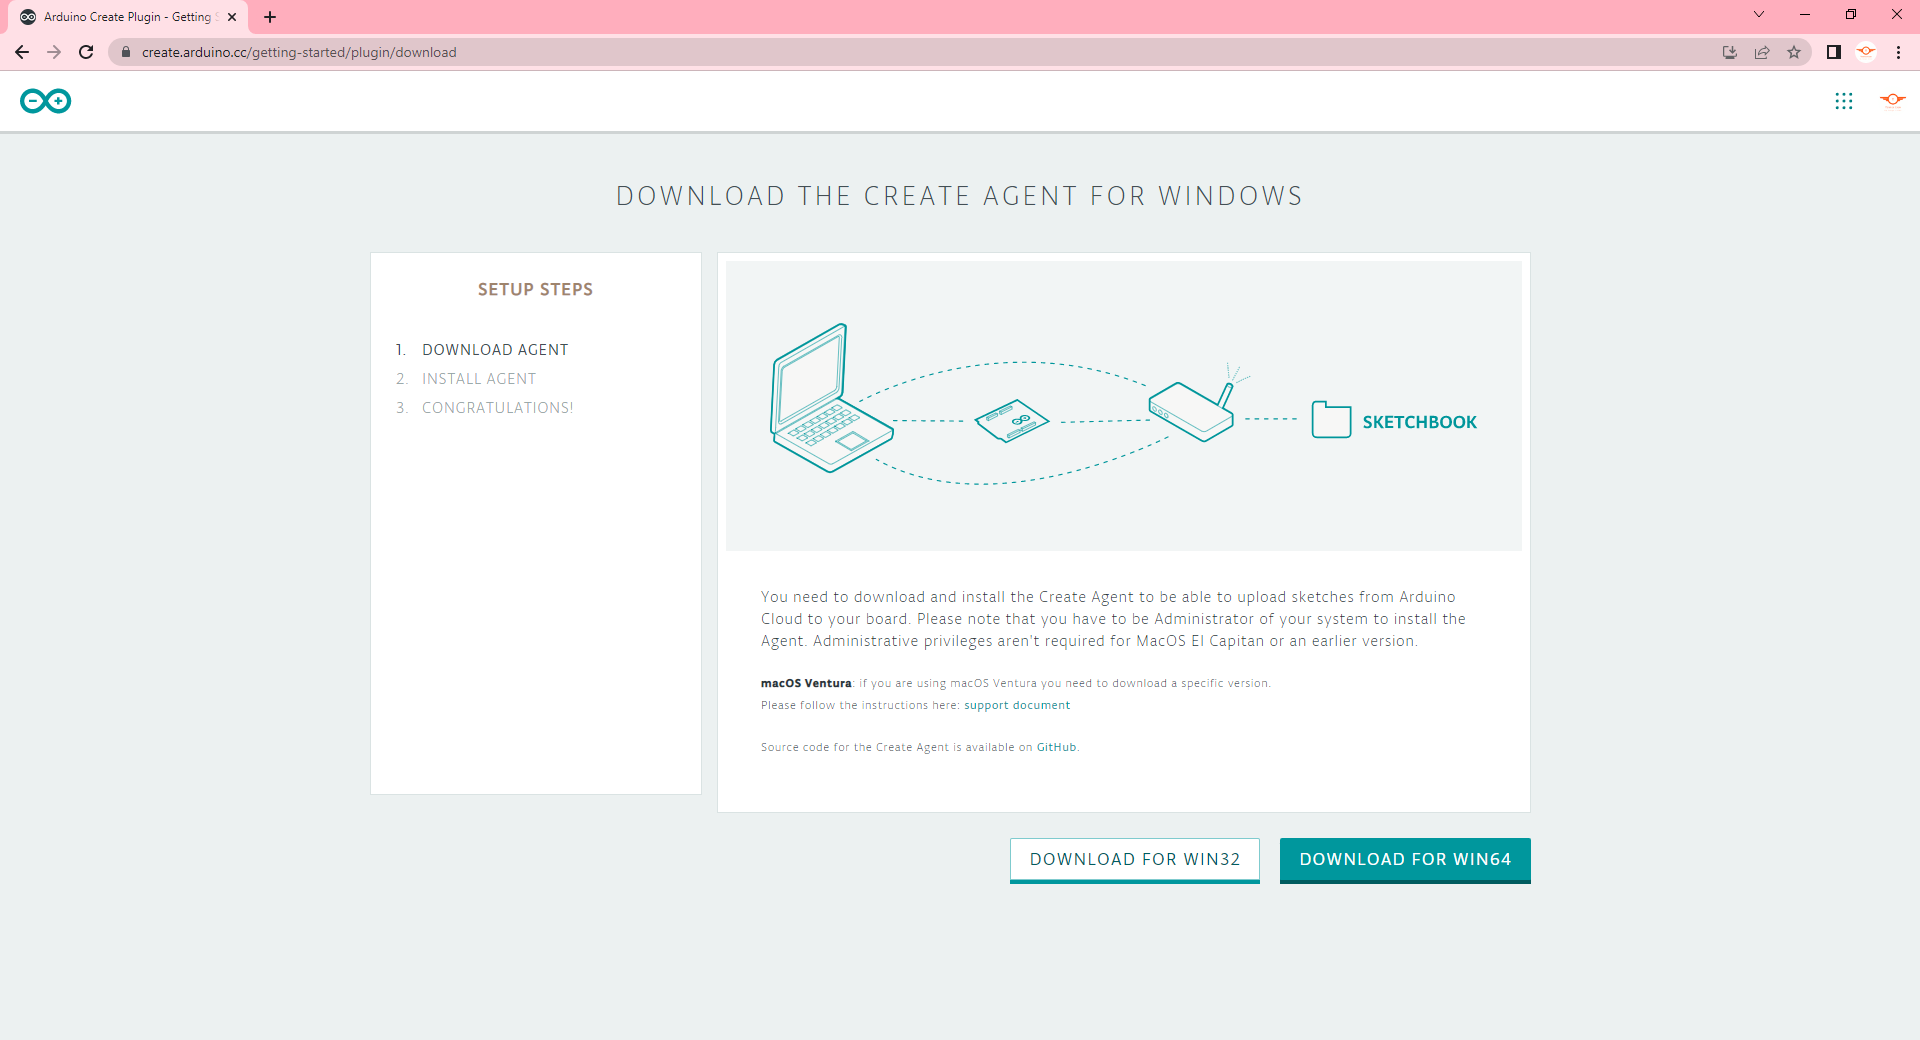Close the Arduino Create Plugin tab
Screen dimensions: 1920x1040
pos(232,17)
